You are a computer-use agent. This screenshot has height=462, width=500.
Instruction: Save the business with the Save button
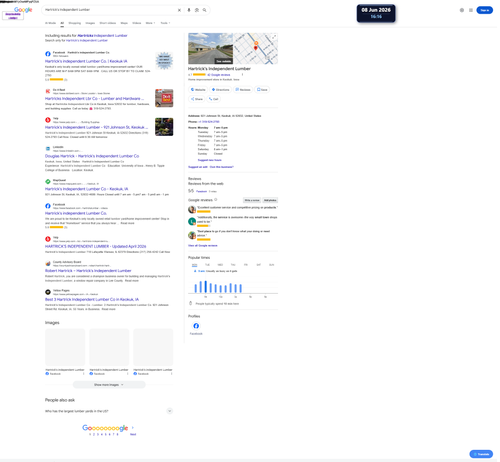point(262,90)
